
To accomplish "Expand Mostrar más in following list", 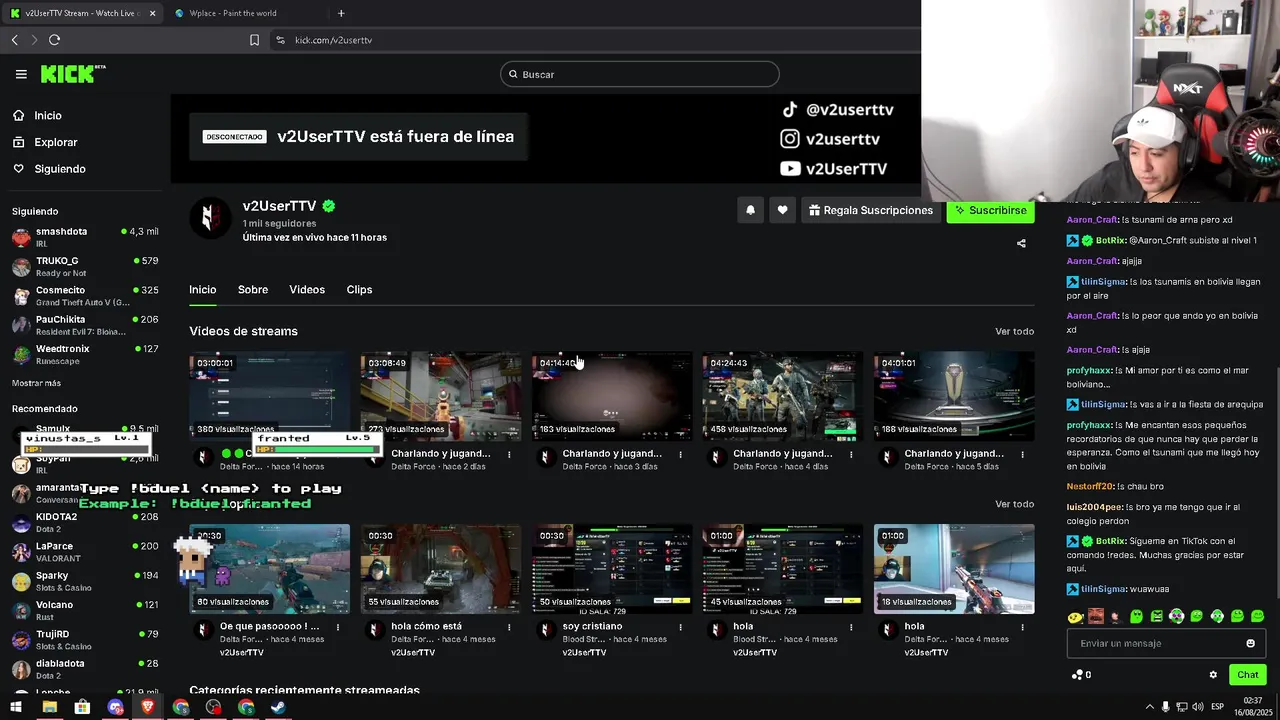I will point(36,383).
